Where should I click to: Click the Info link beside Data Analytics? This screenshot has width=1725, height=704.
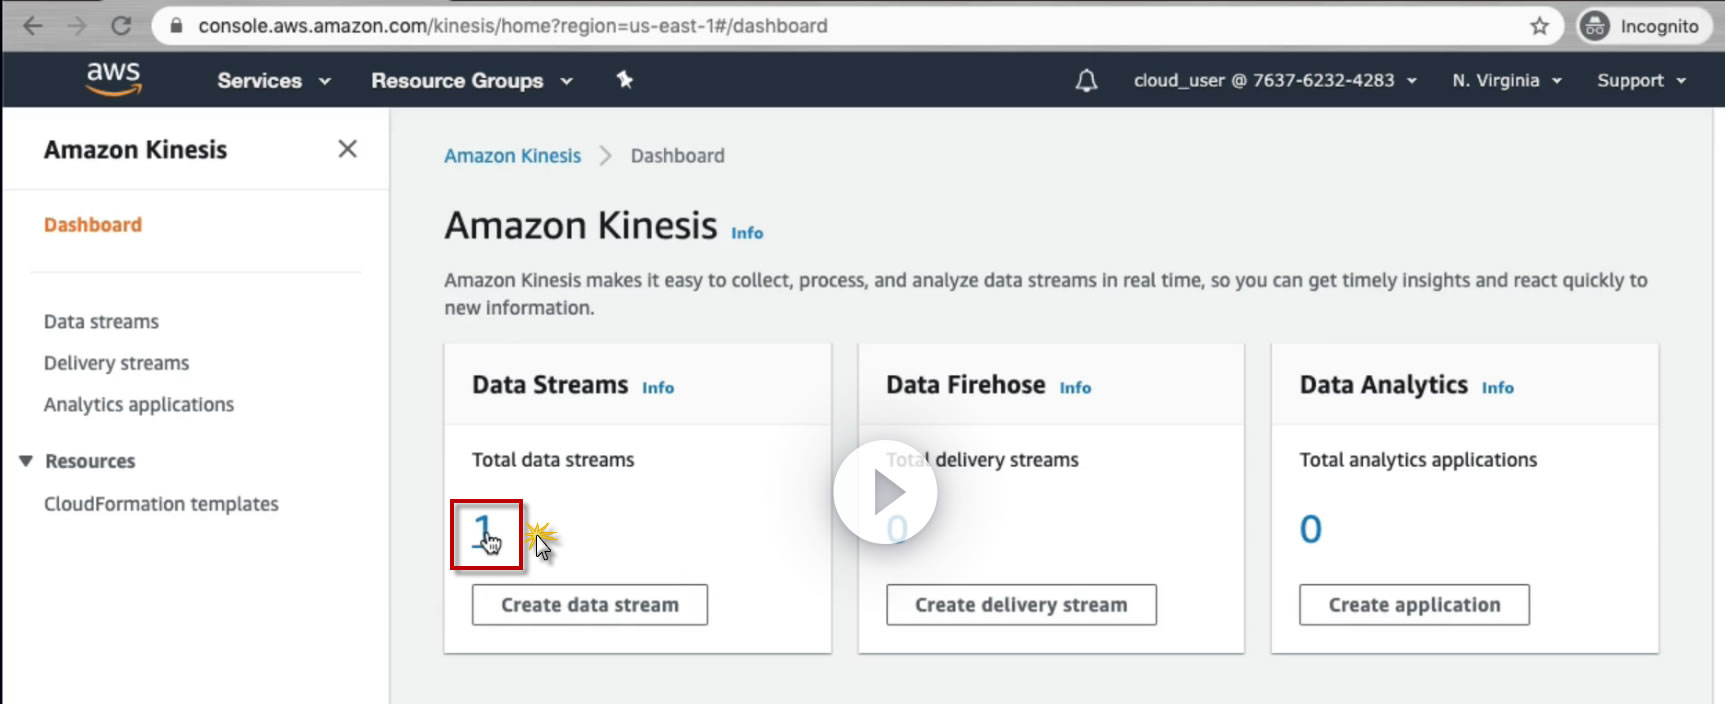pos(1497,388)
